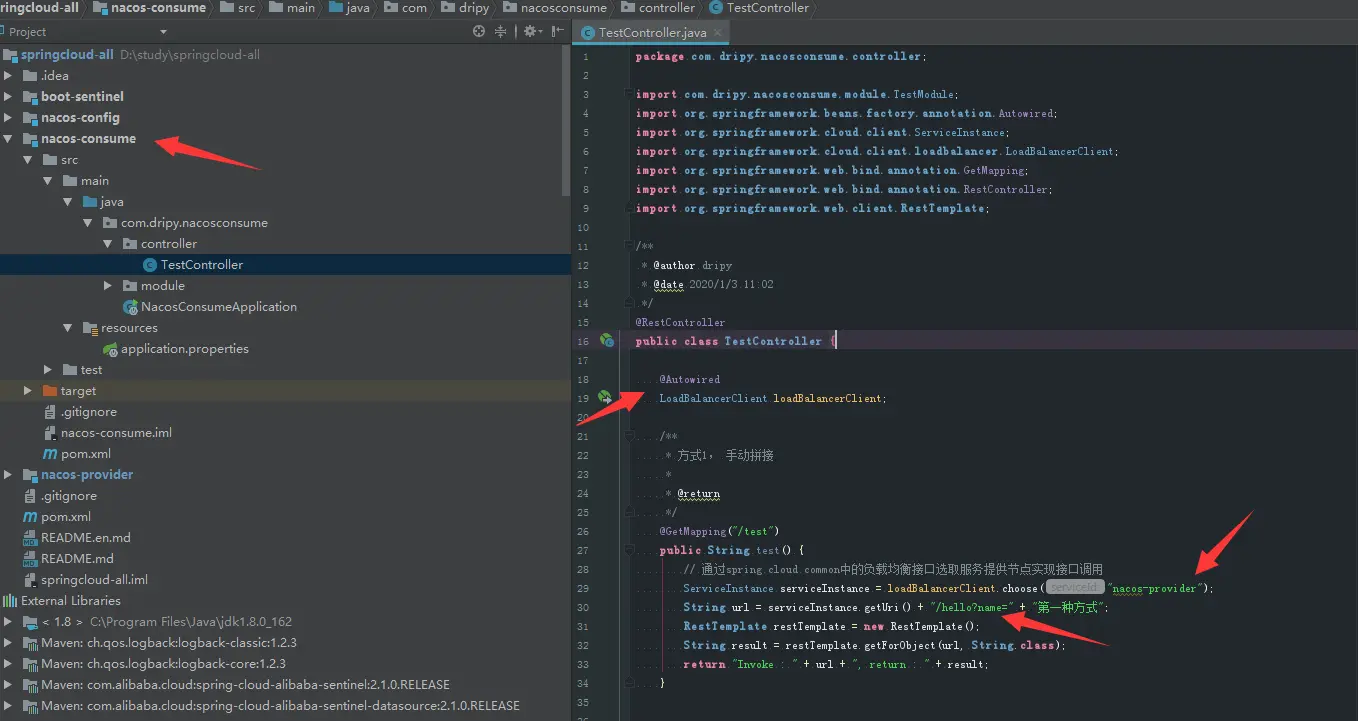Click the root pom.xml Maven icon
This screenshot has width=1358, height=721.
pyautogui.click(x=30, y=517)
